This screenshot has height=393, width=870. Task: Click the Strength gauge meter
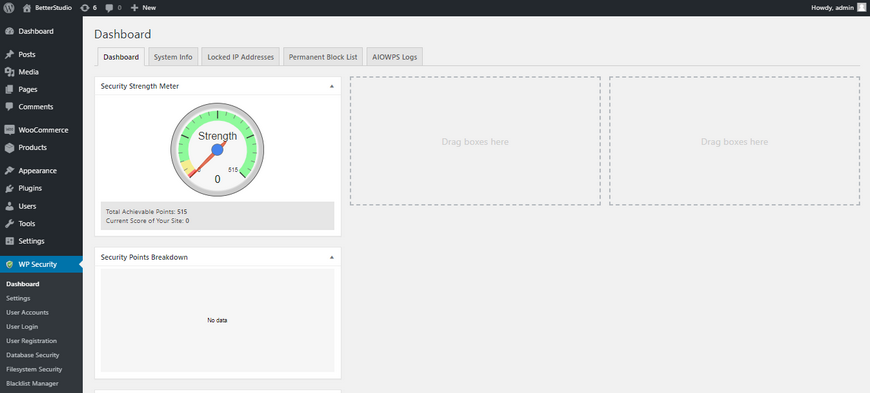[x=217, y=149]
